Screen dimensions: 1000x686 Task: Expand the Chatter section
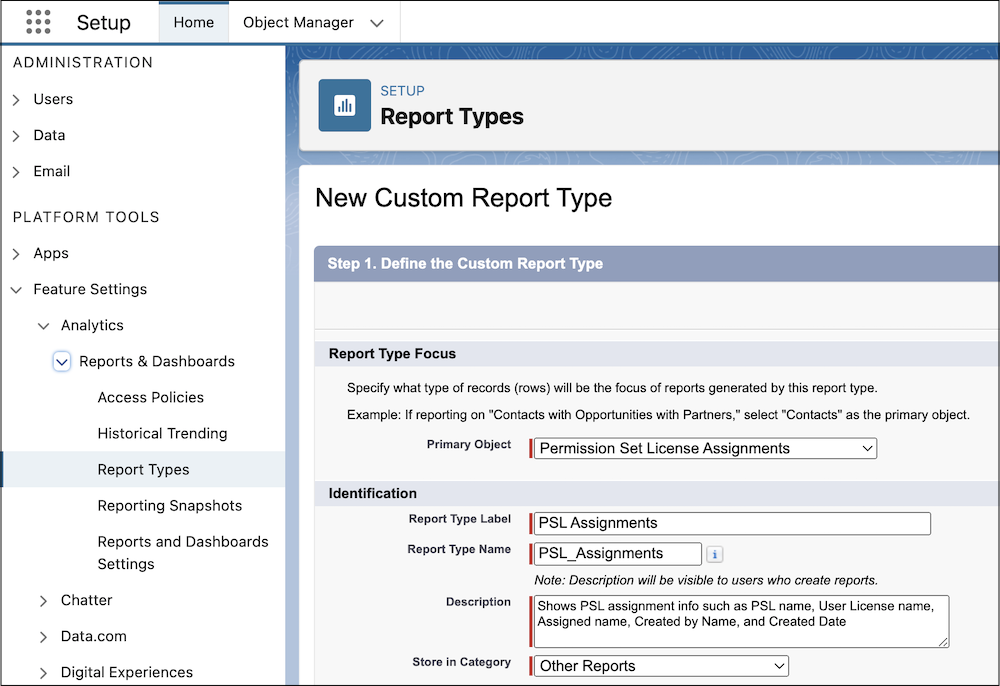[x=43, y=601]
